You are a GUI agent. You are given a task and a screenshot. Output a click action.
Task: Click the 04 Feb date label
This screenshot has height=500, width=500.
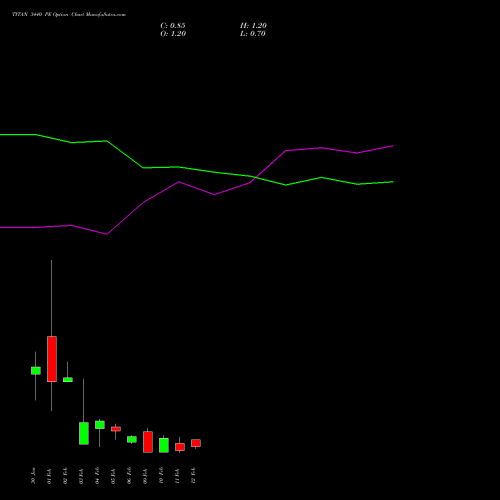tap(97, 476)
